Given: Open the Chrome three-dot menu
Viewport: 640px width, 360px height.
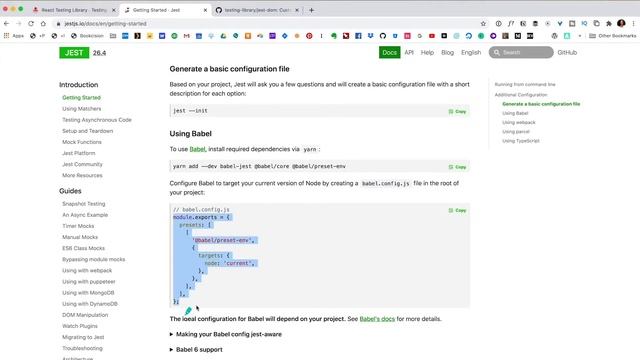Looking at the screenshot, I should click(633, 24).
